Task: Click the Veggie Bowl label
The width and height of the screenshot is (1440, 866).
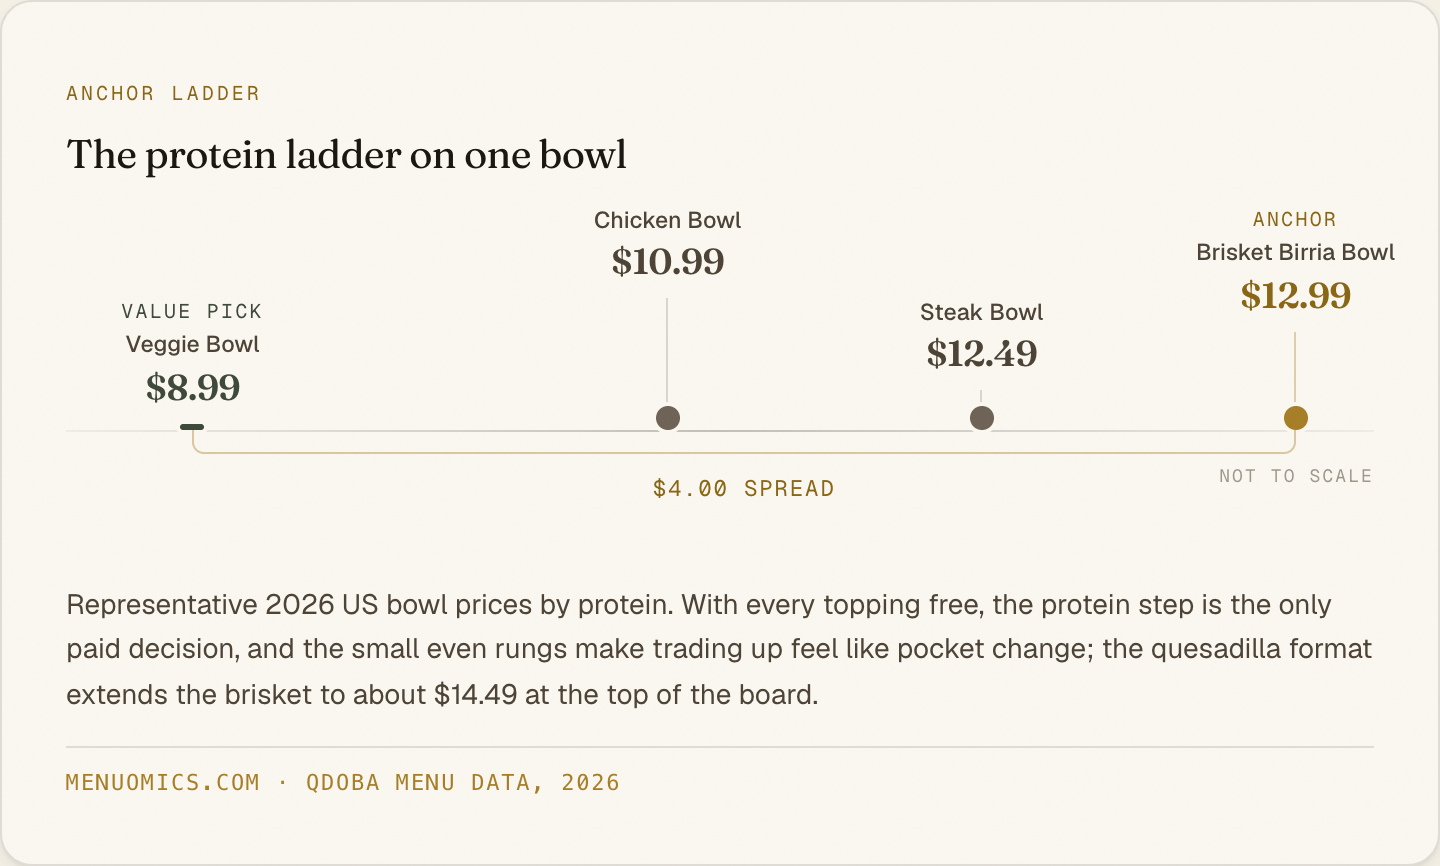Action: (193, 345)
